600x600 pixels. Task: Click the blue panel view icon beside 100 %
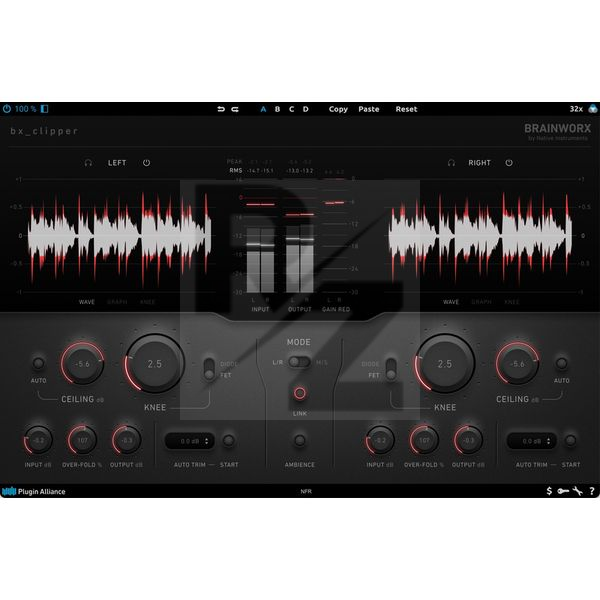44,109
